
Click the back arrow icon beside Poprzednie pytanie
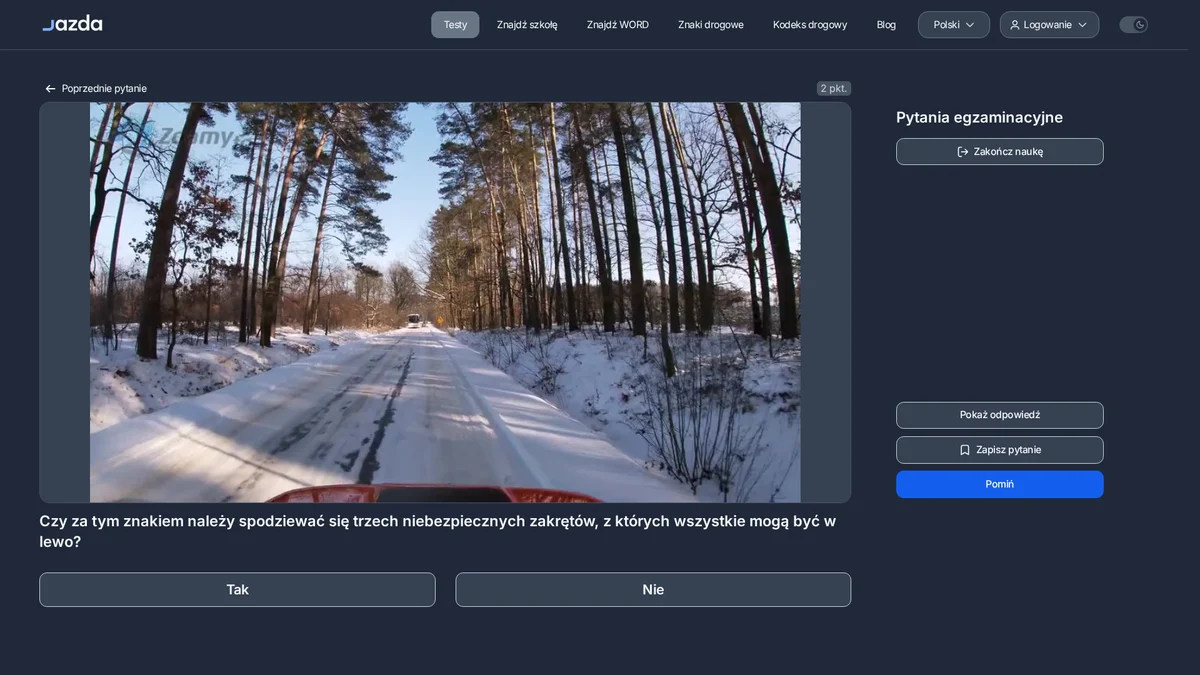coord(50,89)
